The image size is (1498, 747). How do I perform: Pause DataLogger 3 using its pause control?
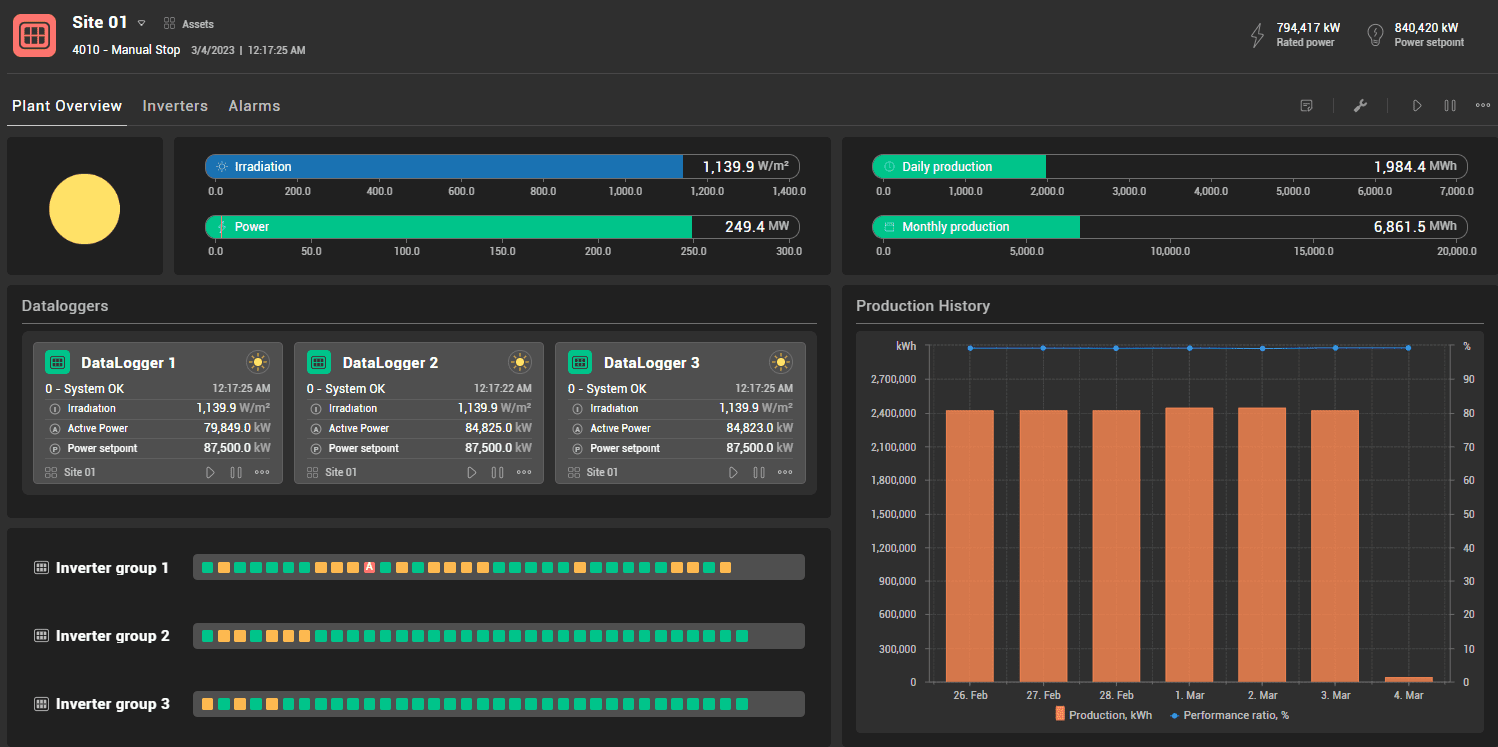[x=758, y=471]
